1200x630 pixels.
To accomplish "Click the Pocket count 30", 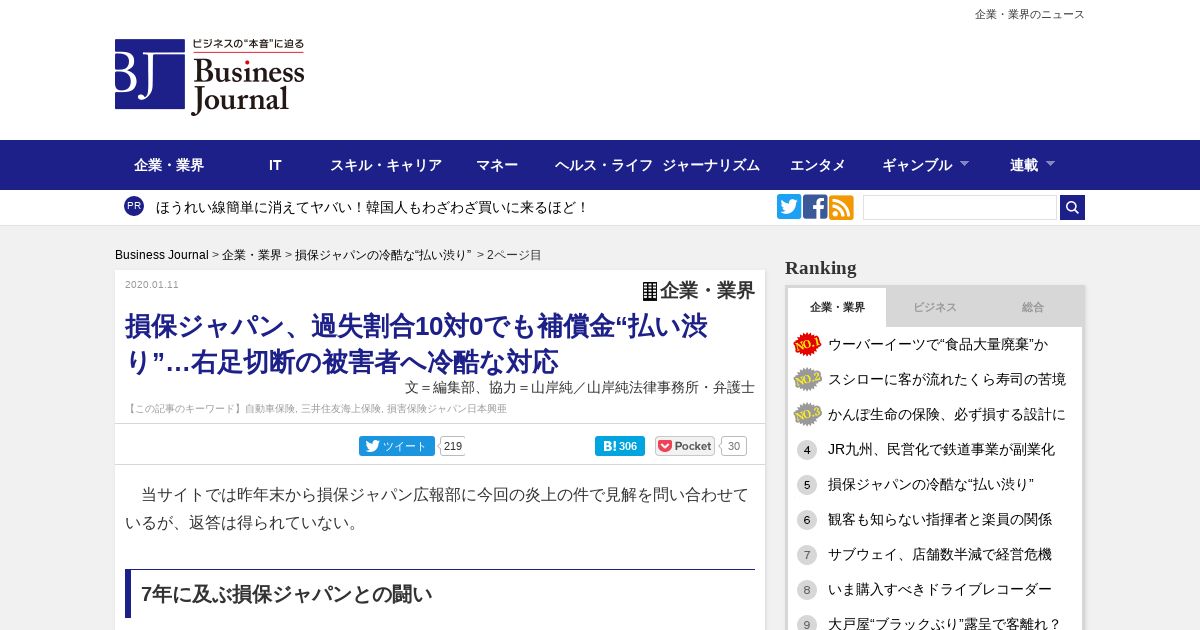I will click(x=734, y=446).
